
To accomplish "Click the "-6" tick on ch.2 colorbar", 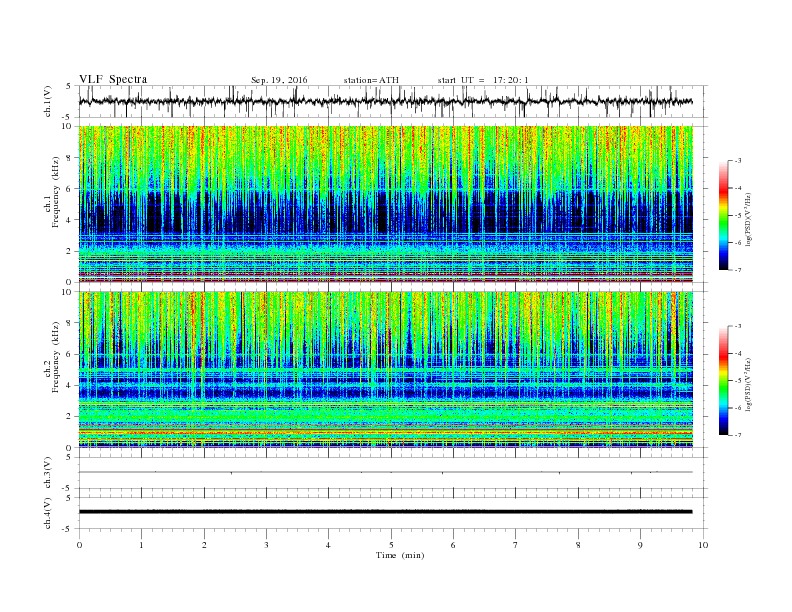I will (737, 408).
